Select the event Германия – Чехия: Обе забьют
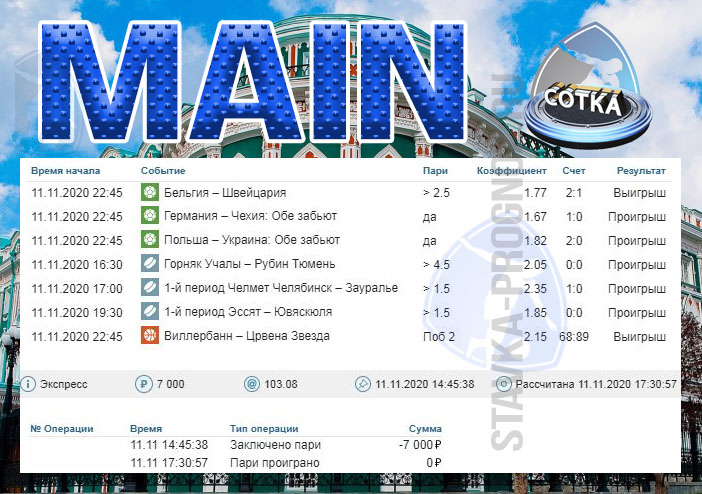The image size is (702, 494). click(x=250, y=216)
